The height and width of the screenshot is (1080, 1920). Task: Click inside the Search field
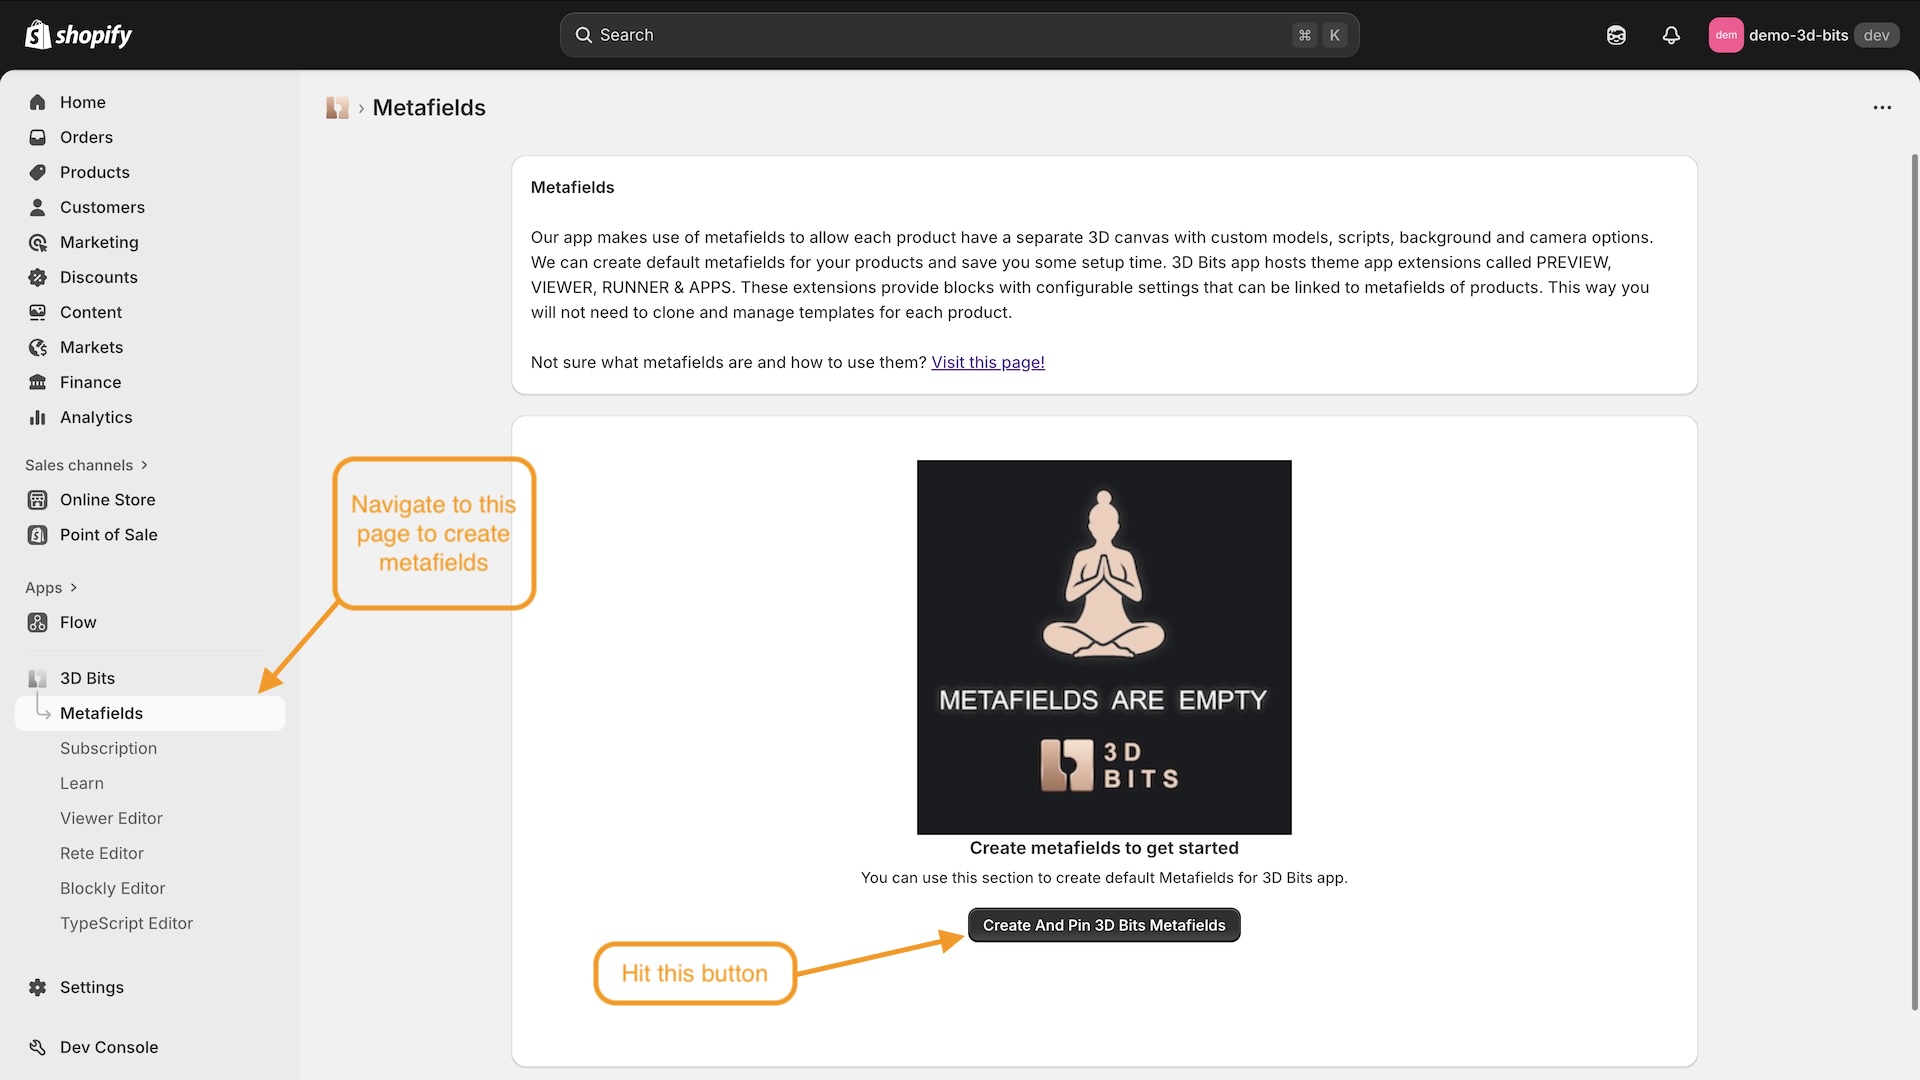(900, 34)
